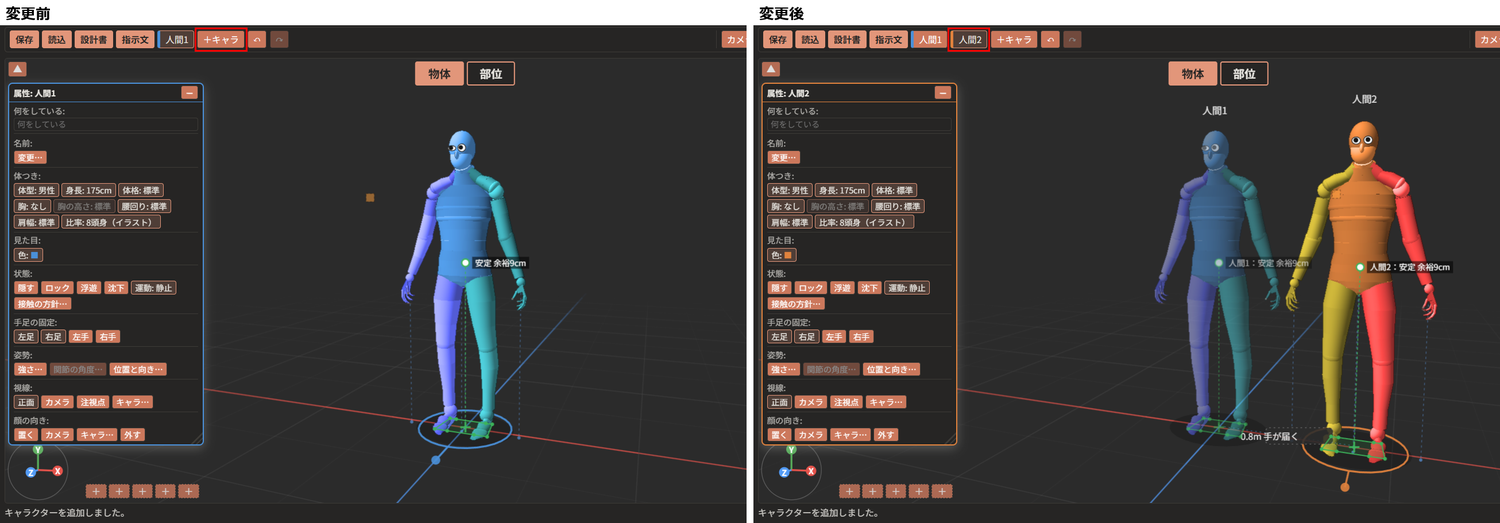The height and width of the screenshot is (523, 1500).
Task: Toggle the 右足 foot lock in the 変更前 panel
Action: (x=53, y=337)
